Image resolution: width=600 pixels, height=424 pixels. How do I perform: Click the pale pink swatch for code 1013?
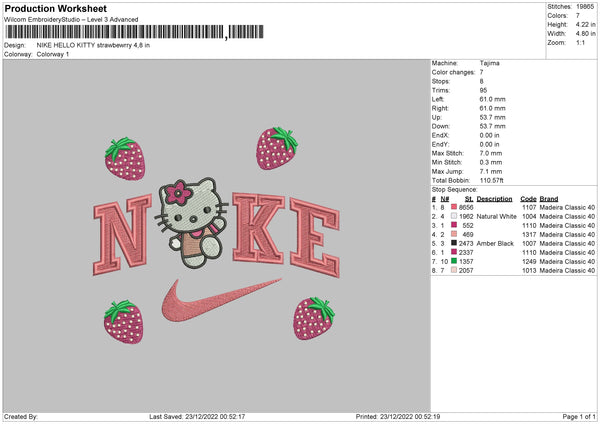tap(454, 270)
